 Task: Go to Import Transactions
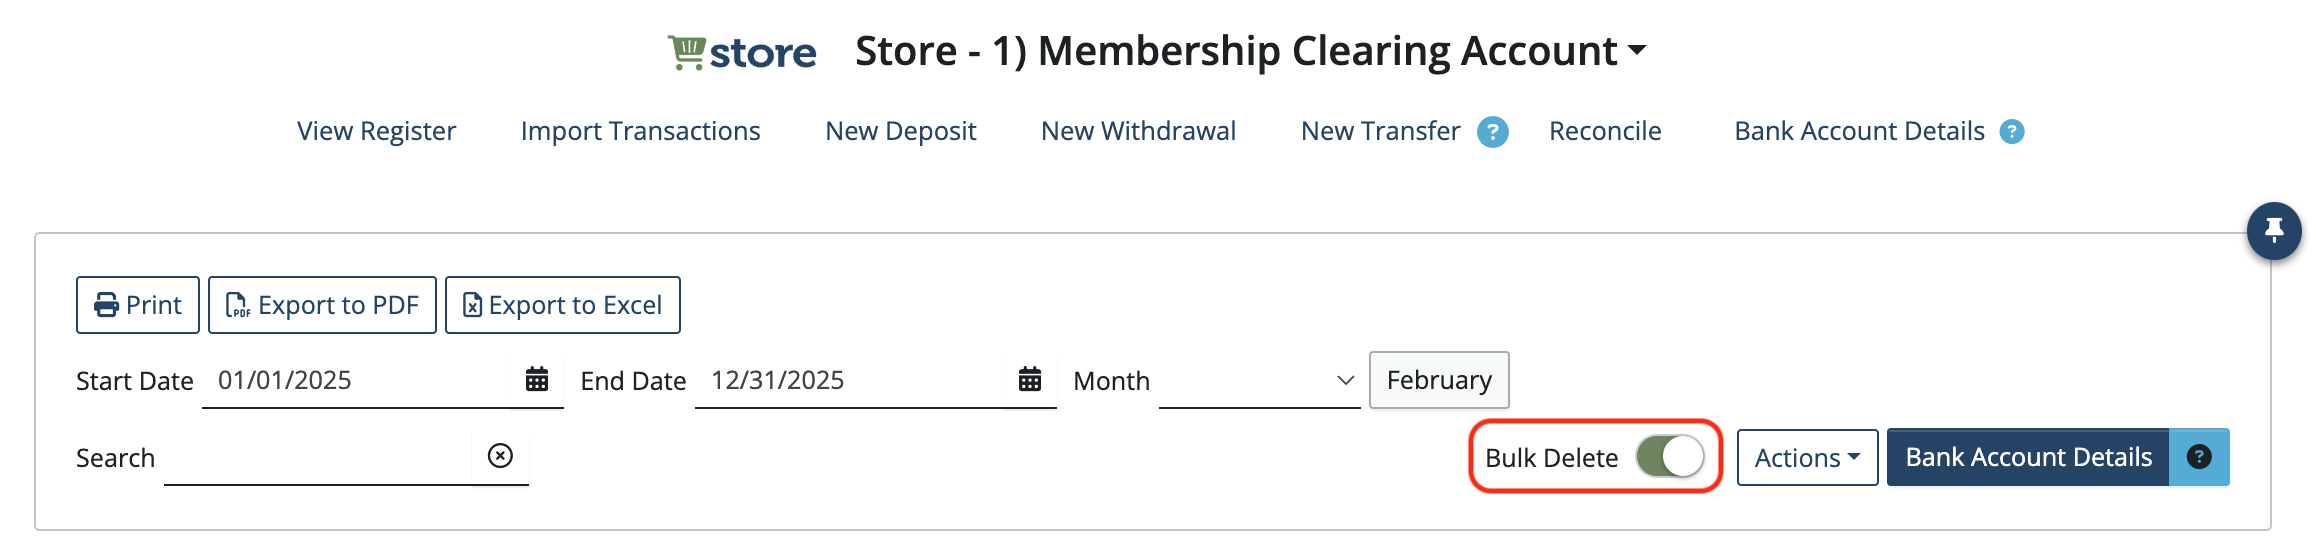pyautogui.click(x=640, y=131)
